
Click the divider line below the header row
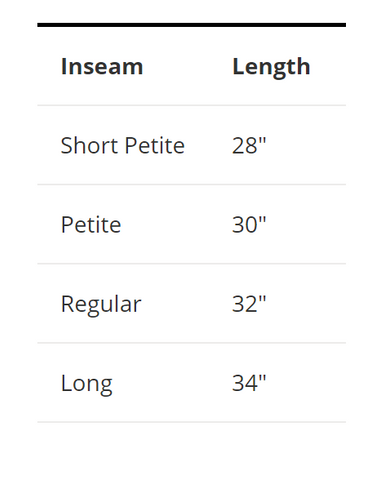click(x=192, y=105)
